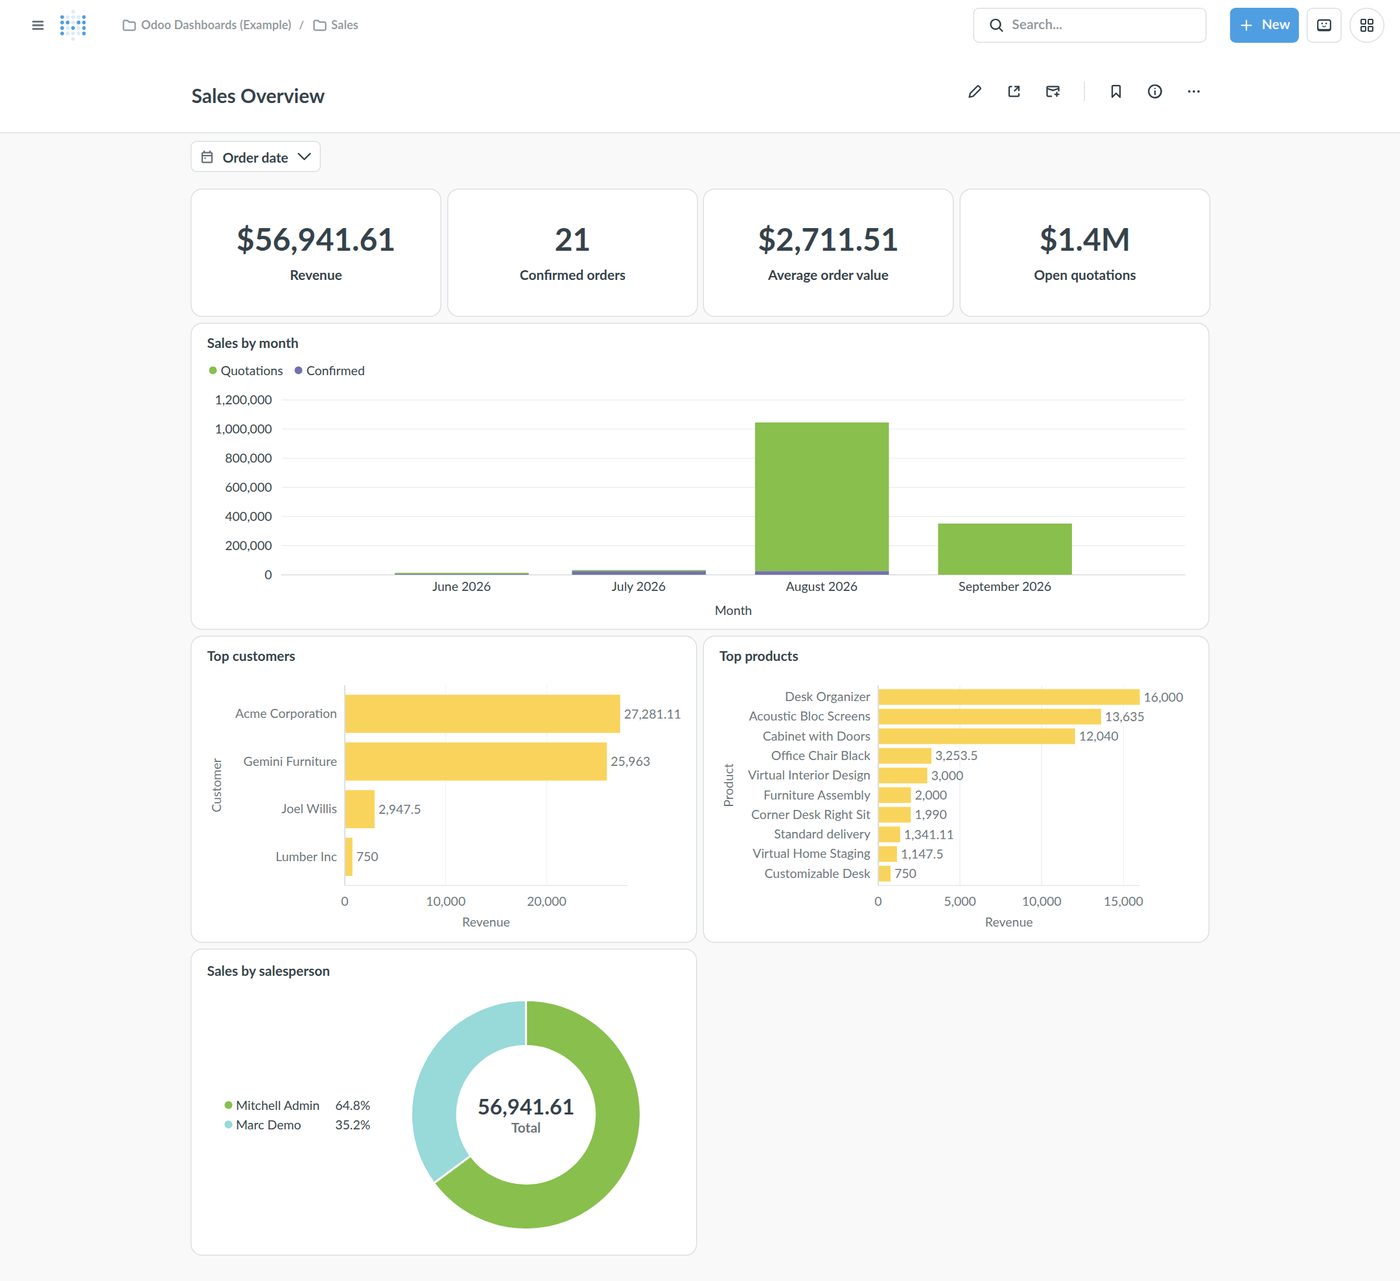Focus the Search input field
This screenshot has height=1281, width=1400.
pyautogui.click(x=1089, y=25)
